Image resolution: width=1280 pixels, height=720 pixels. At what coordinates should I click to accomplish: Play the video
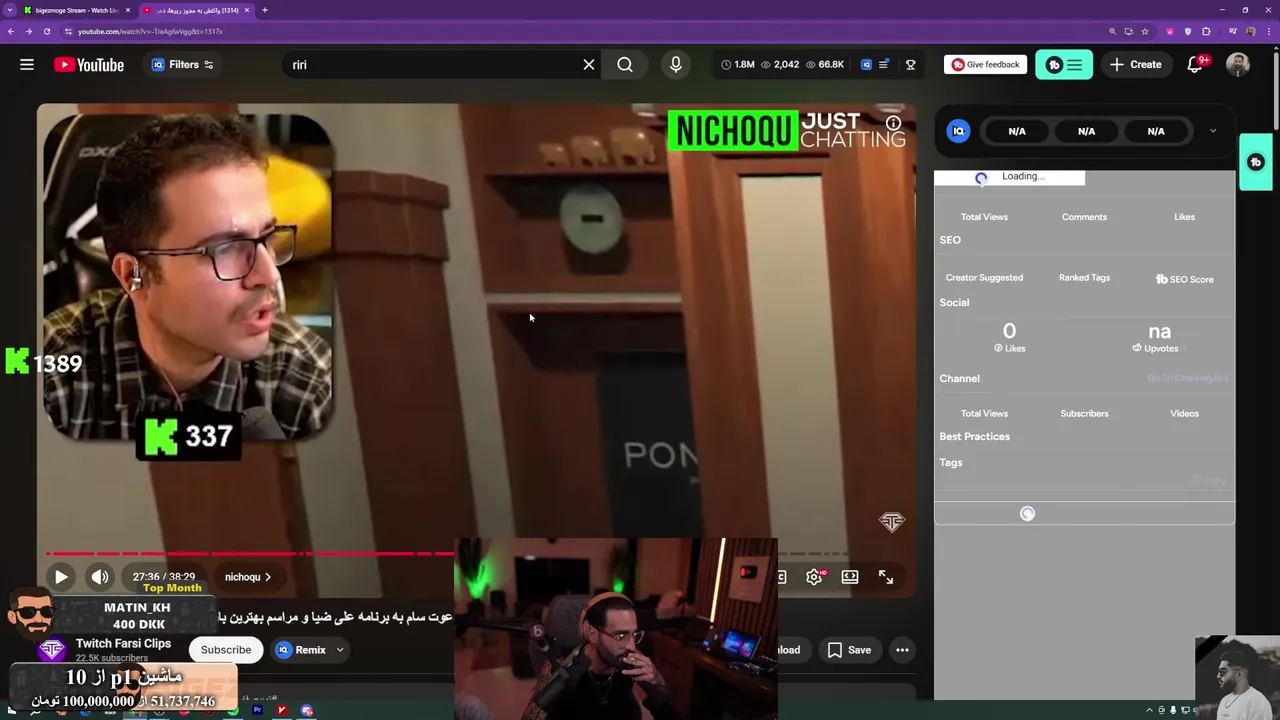click(61, 577)
